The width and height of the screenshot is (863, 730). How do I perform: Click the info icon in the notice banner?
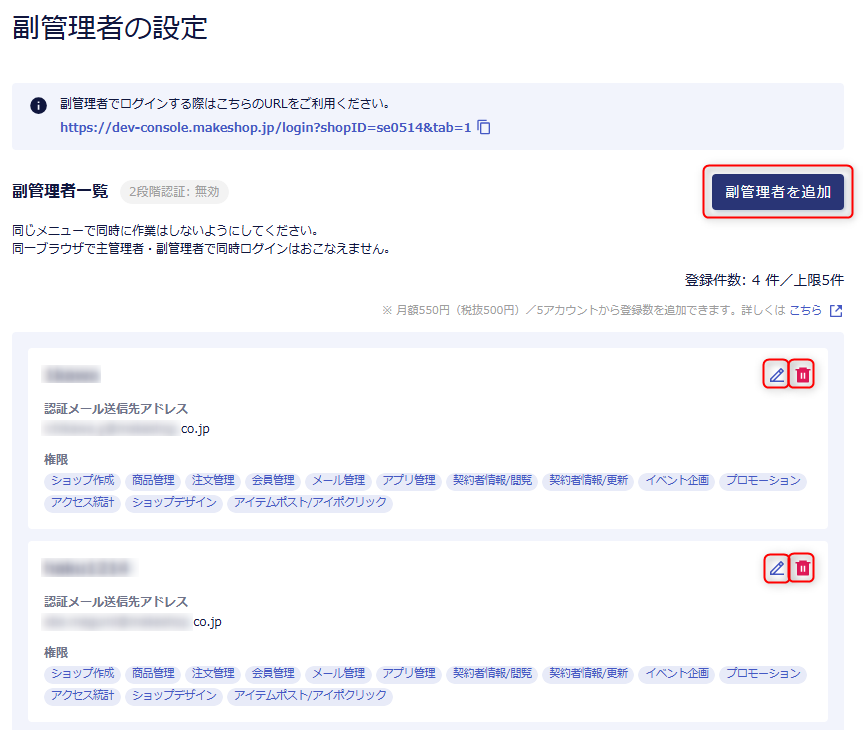pos(39,105)
